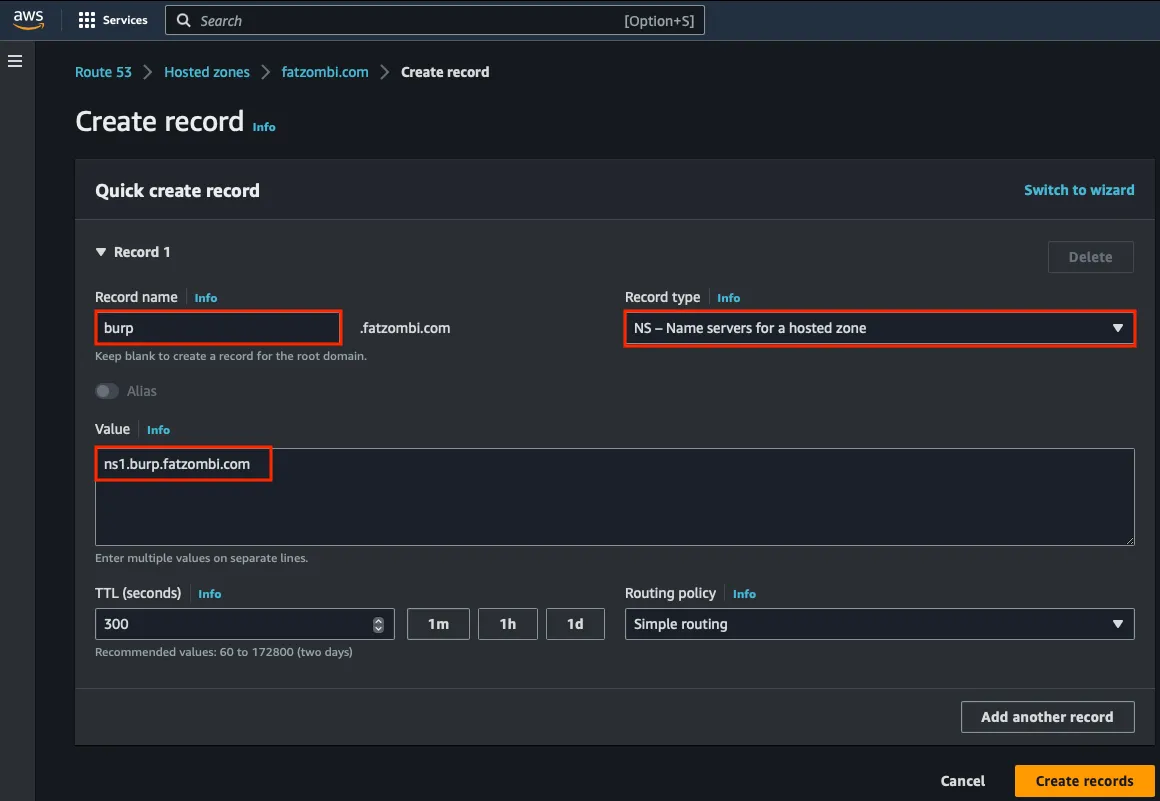Open Info link for TTL seconds
1160x801 pixels.
[209, 594]
